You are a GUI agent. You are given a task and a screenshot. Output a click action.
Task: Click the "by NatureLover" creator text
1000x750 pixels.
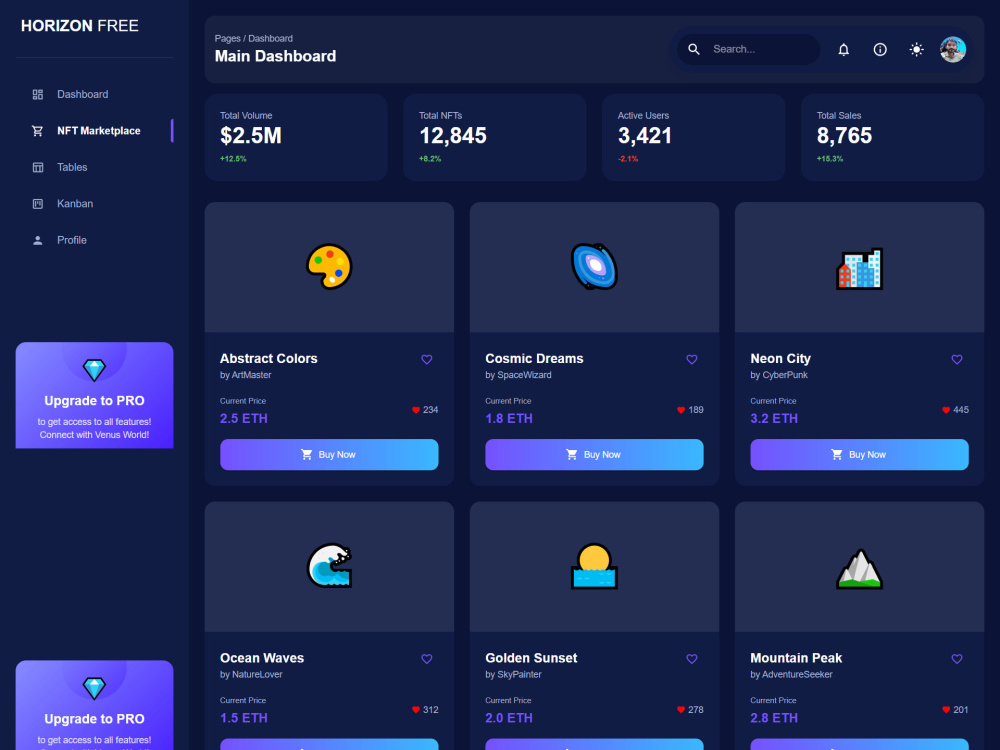click(251, 675)
